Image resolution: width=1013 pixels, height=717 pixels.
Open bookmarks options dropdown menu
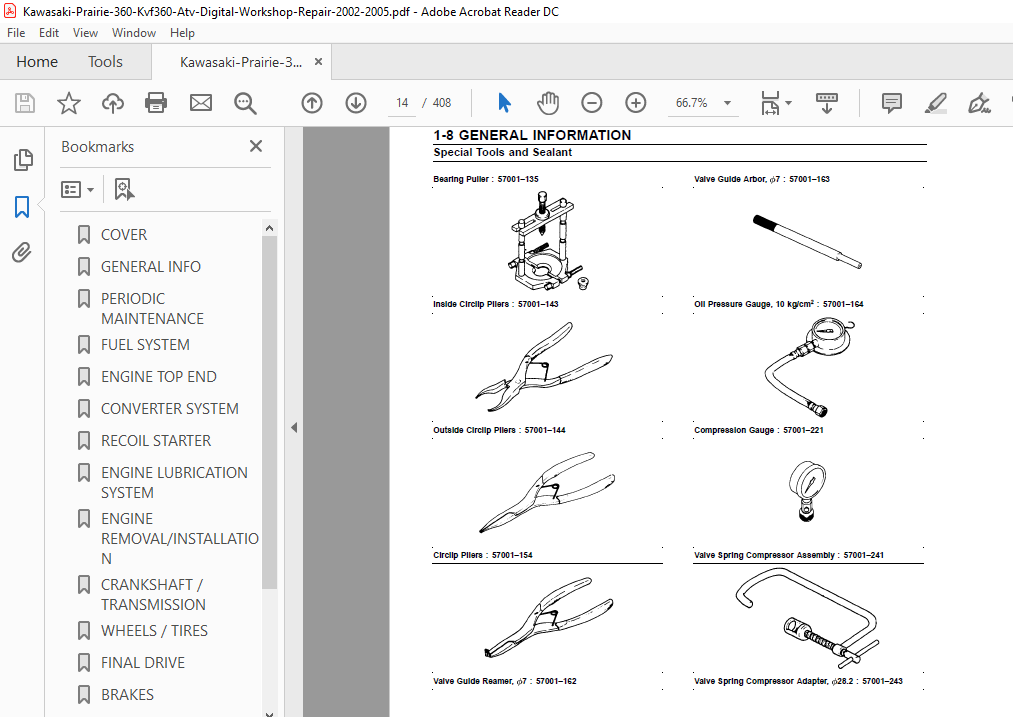pos(77,189)
